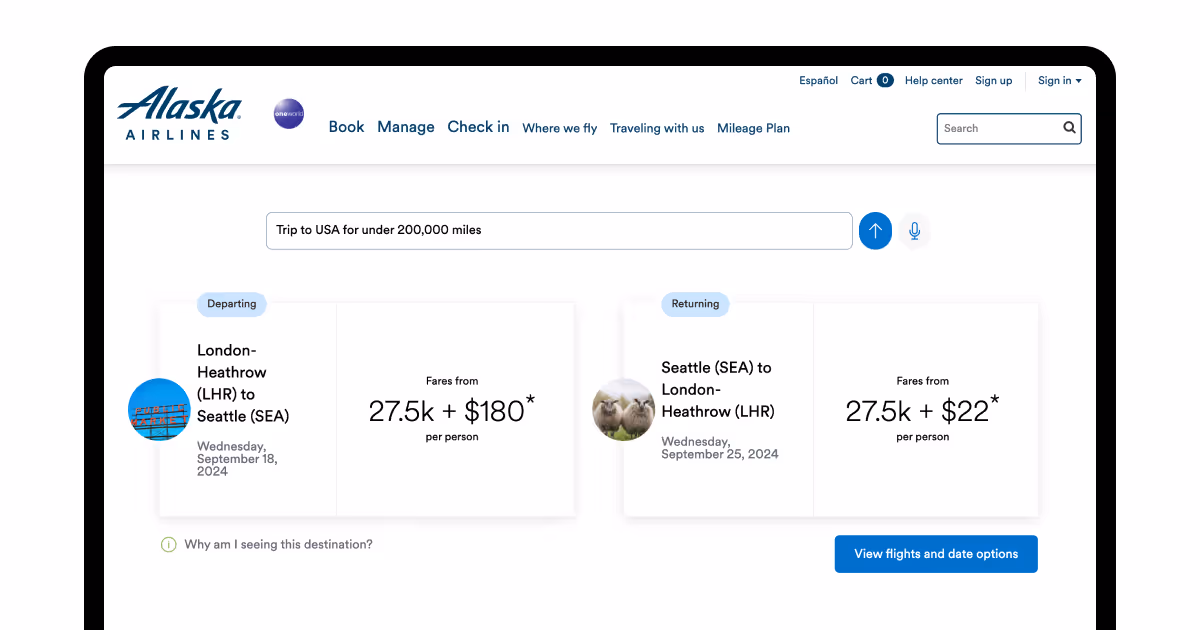Open the Mileage Plan menu
The height and width of the screenshot is (630, 1200).
tap(753, 128)
